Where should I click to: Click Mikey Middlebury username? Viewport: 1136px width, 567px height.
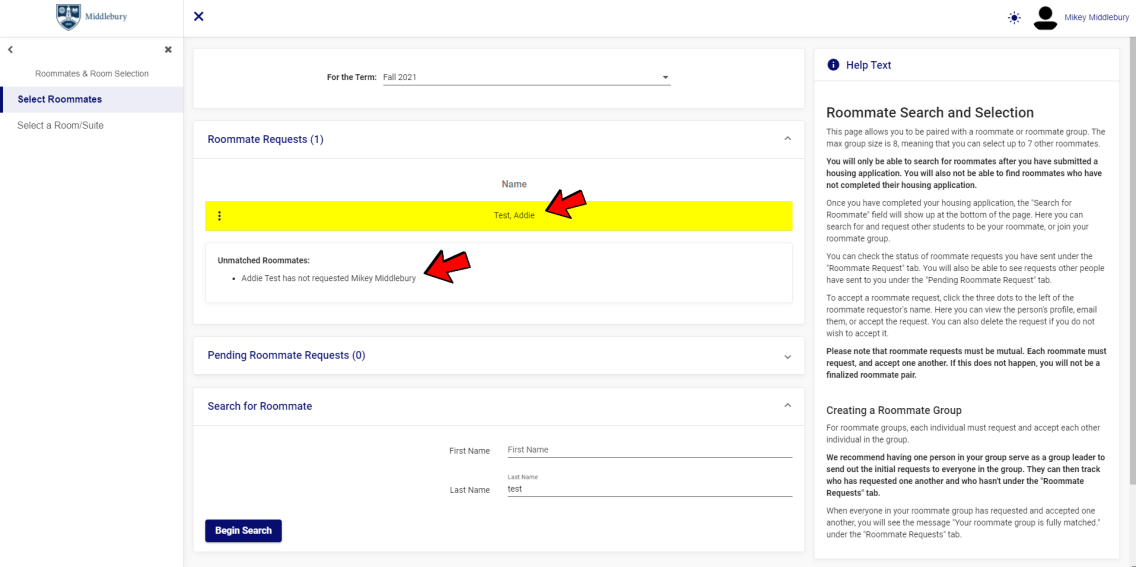[1096, 18]
